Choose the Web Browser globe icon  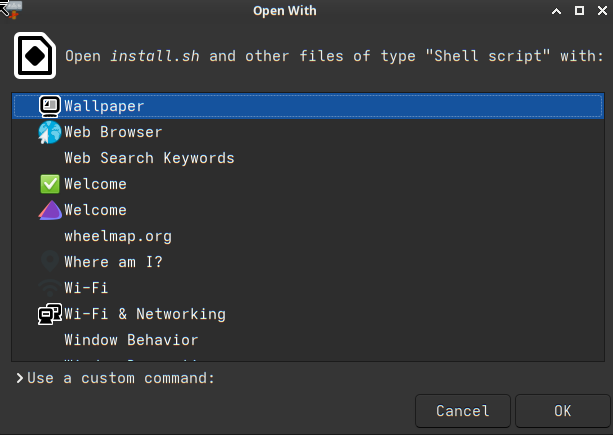(50, 132)
